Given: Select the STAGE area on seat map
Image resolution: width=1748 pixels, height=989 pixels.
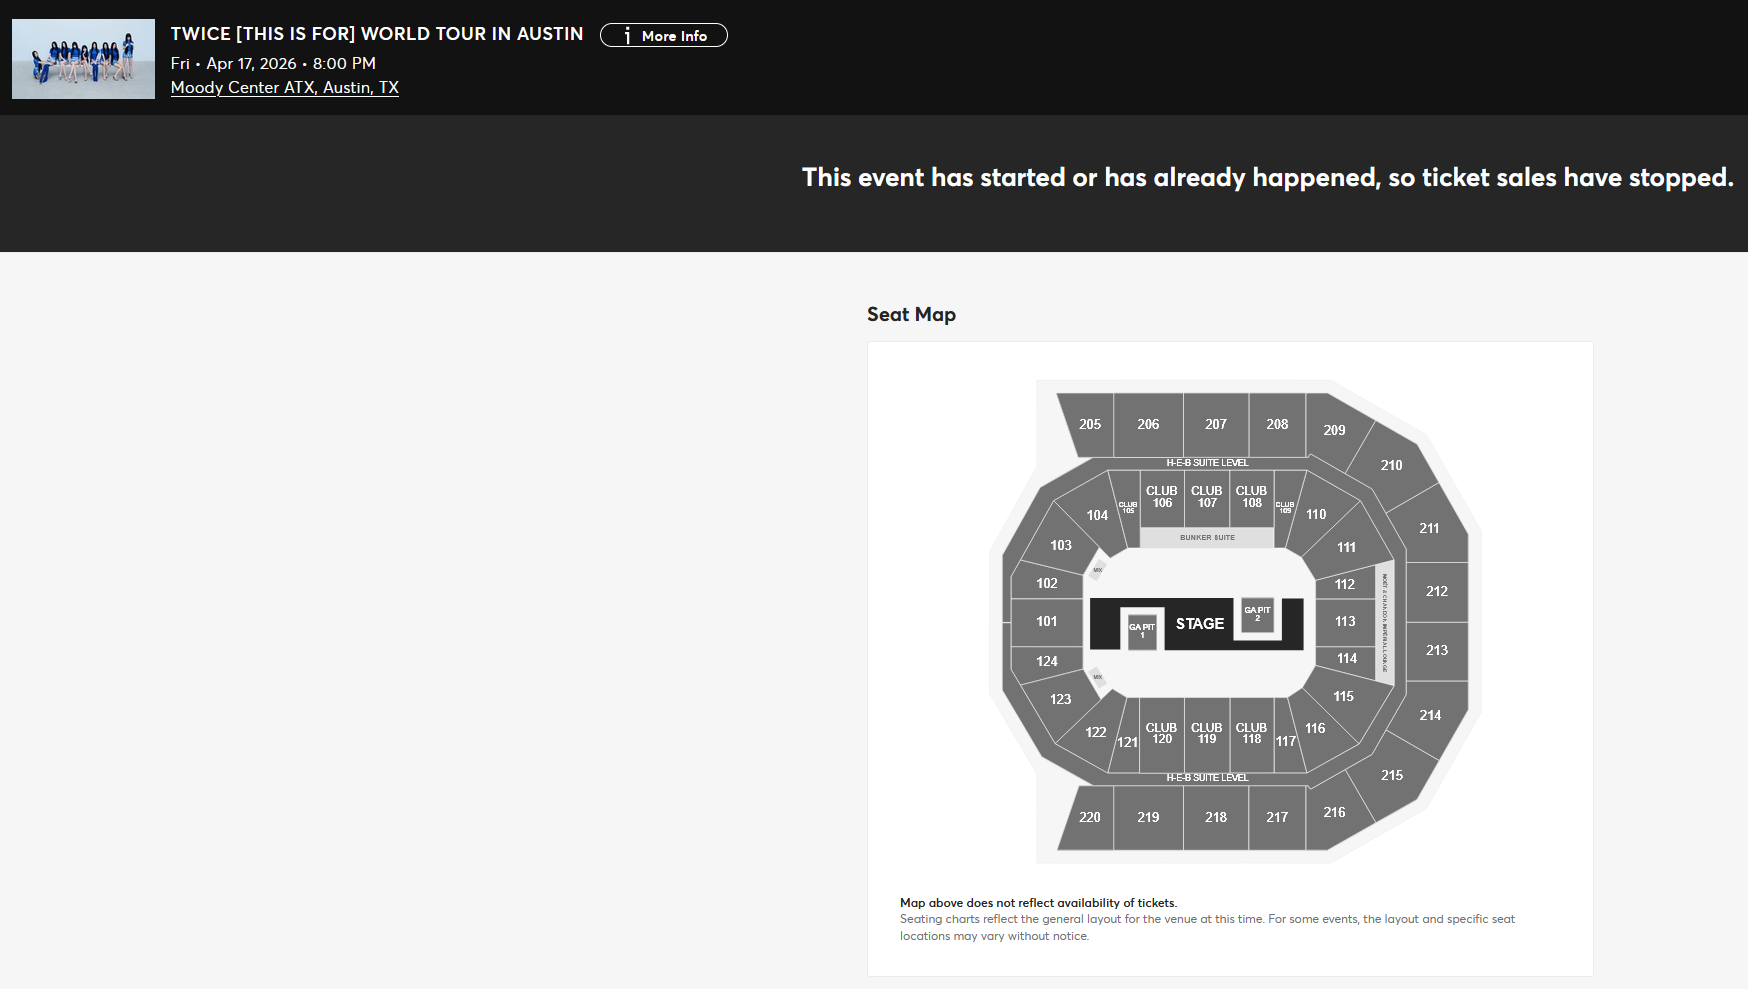Looking at the screenshot, I should [x=1200, y=624].
